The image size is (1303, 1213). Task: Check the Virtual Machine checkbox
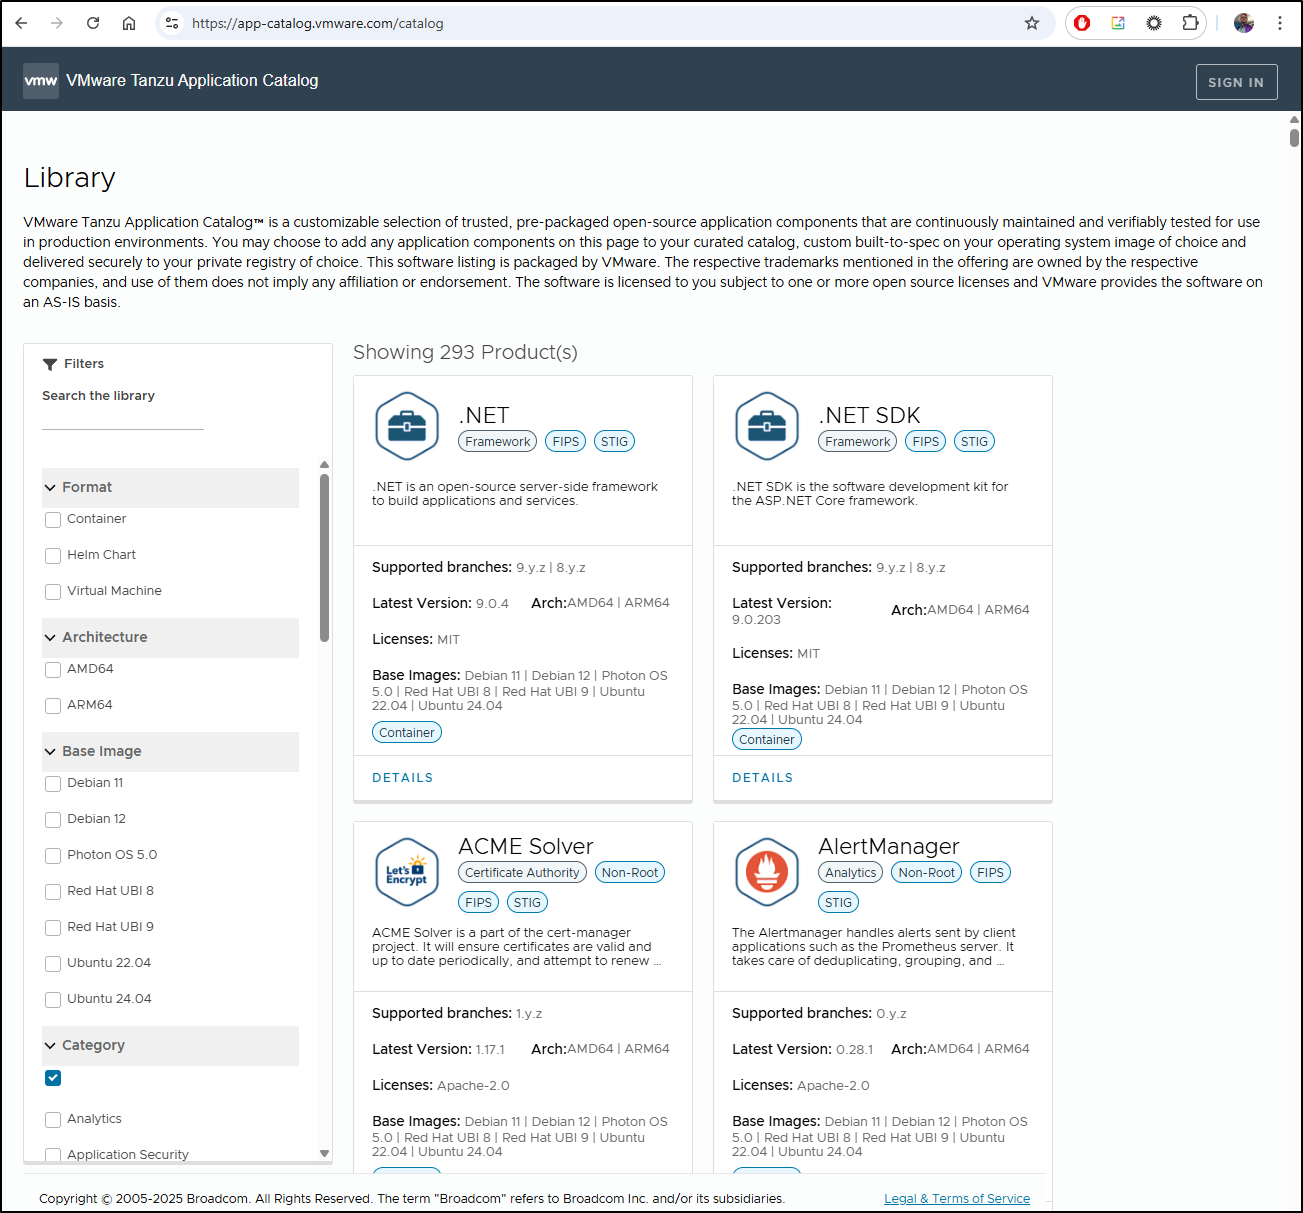(53, 592)
